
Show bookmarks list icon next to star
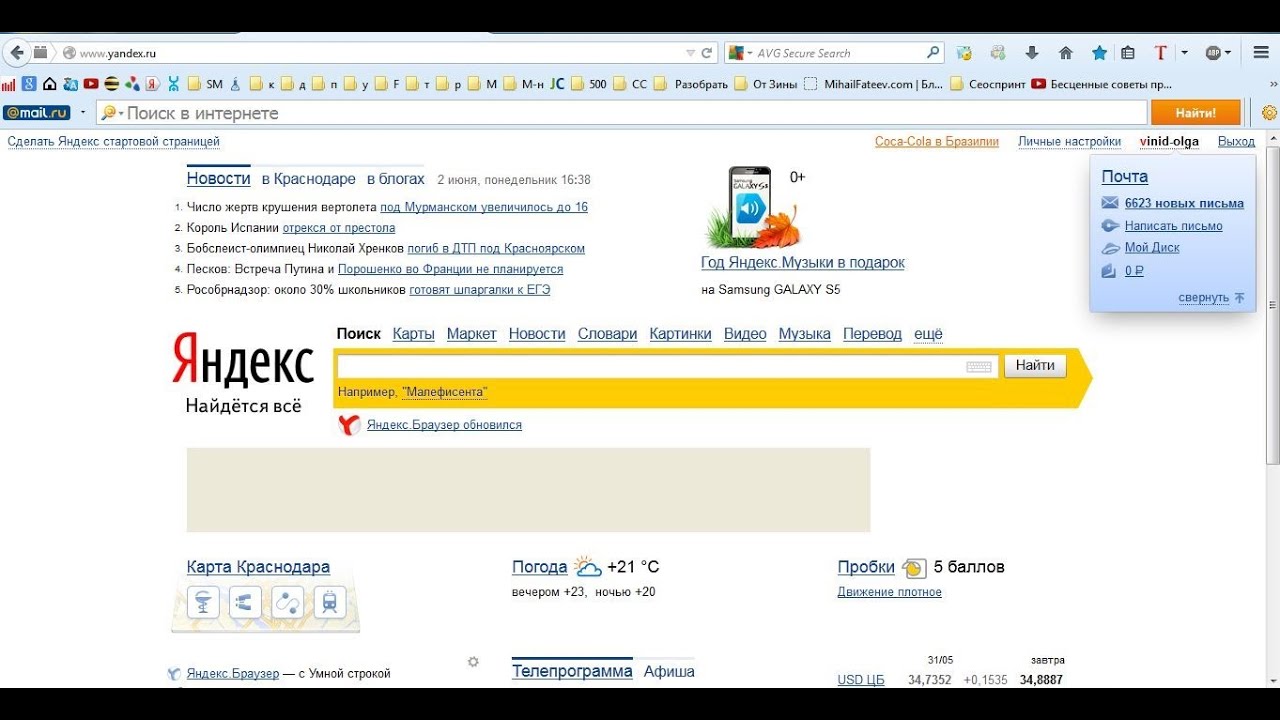[1127, 53]
